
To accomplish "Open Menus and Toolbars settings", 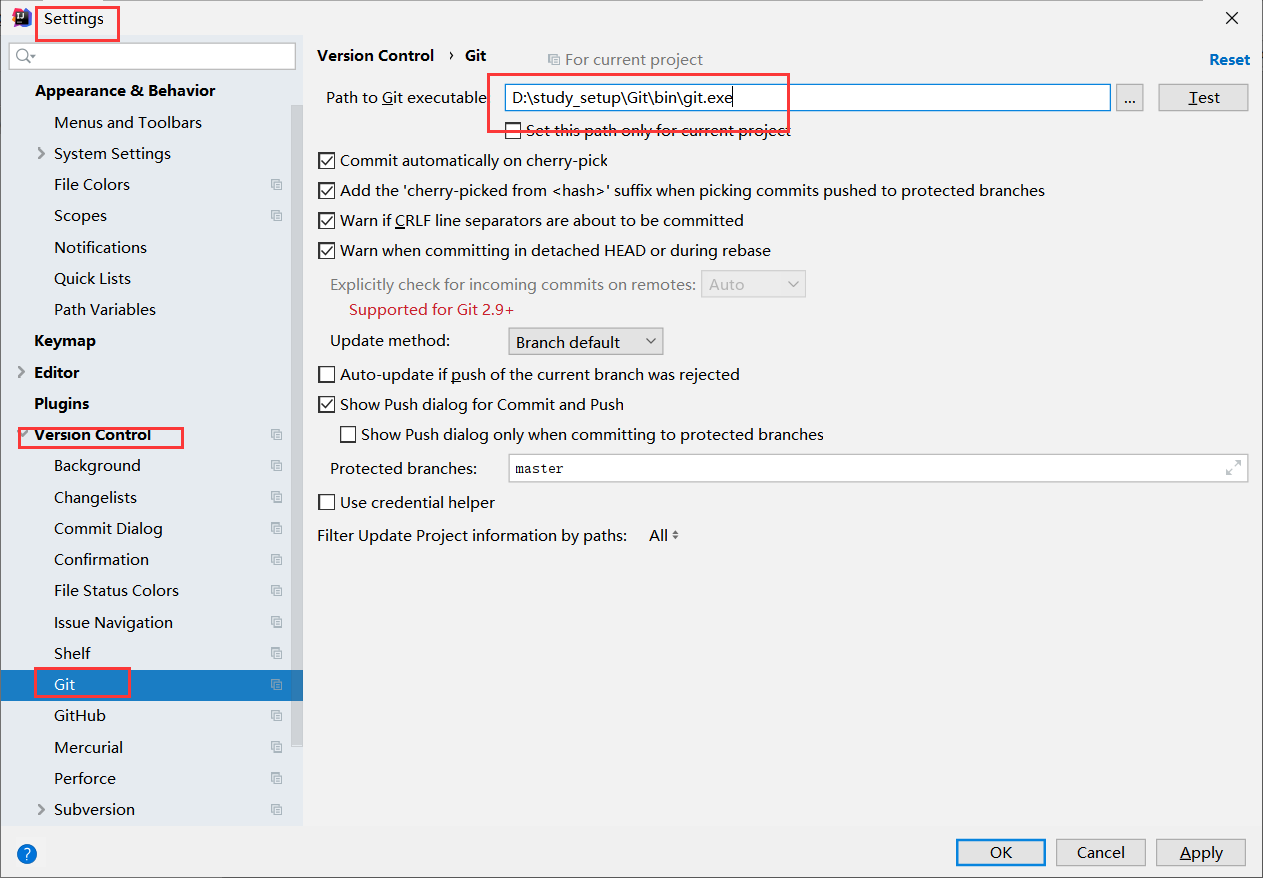I will click(x=128, y=122).
